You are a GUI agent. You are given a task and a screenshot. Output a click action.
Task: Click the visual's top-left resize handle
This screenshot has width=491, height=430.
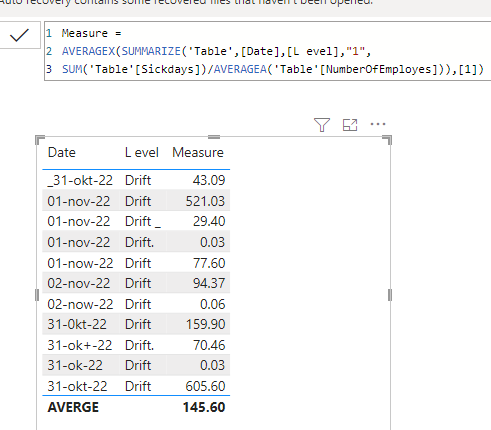(x=40, y=140)
